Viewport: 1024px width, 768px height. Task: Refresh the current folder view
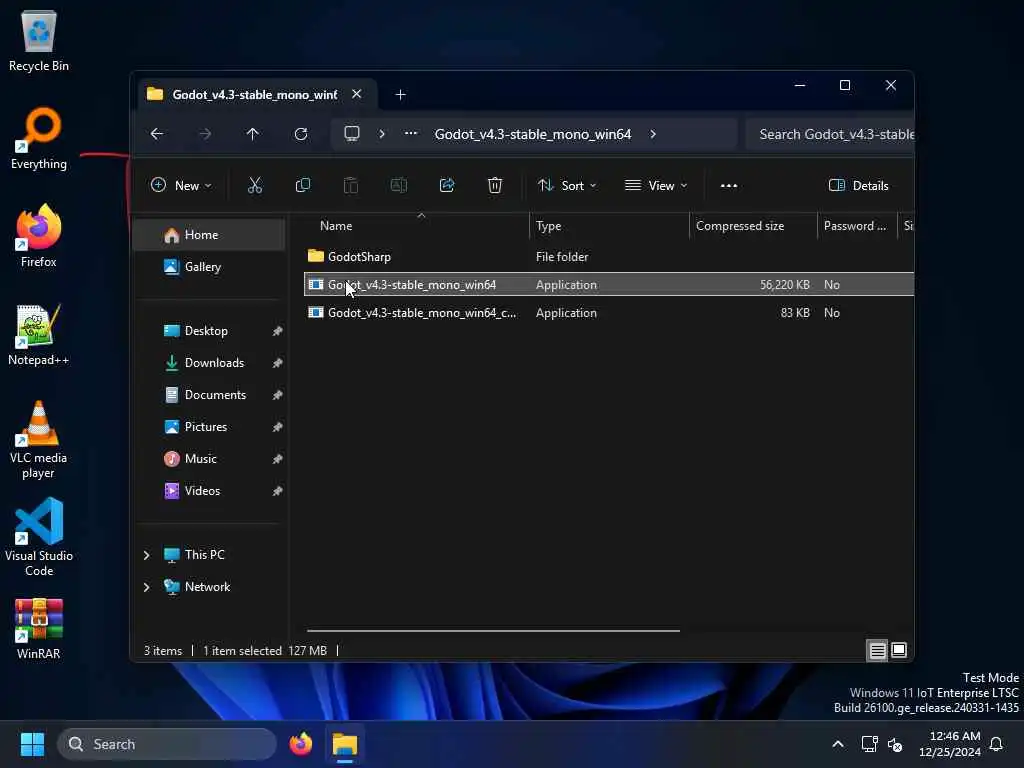301,134
